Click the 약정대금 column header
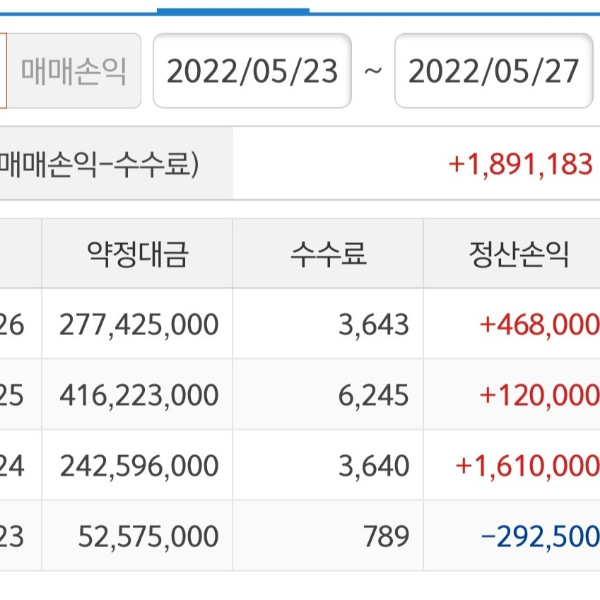 click(137, 254)
